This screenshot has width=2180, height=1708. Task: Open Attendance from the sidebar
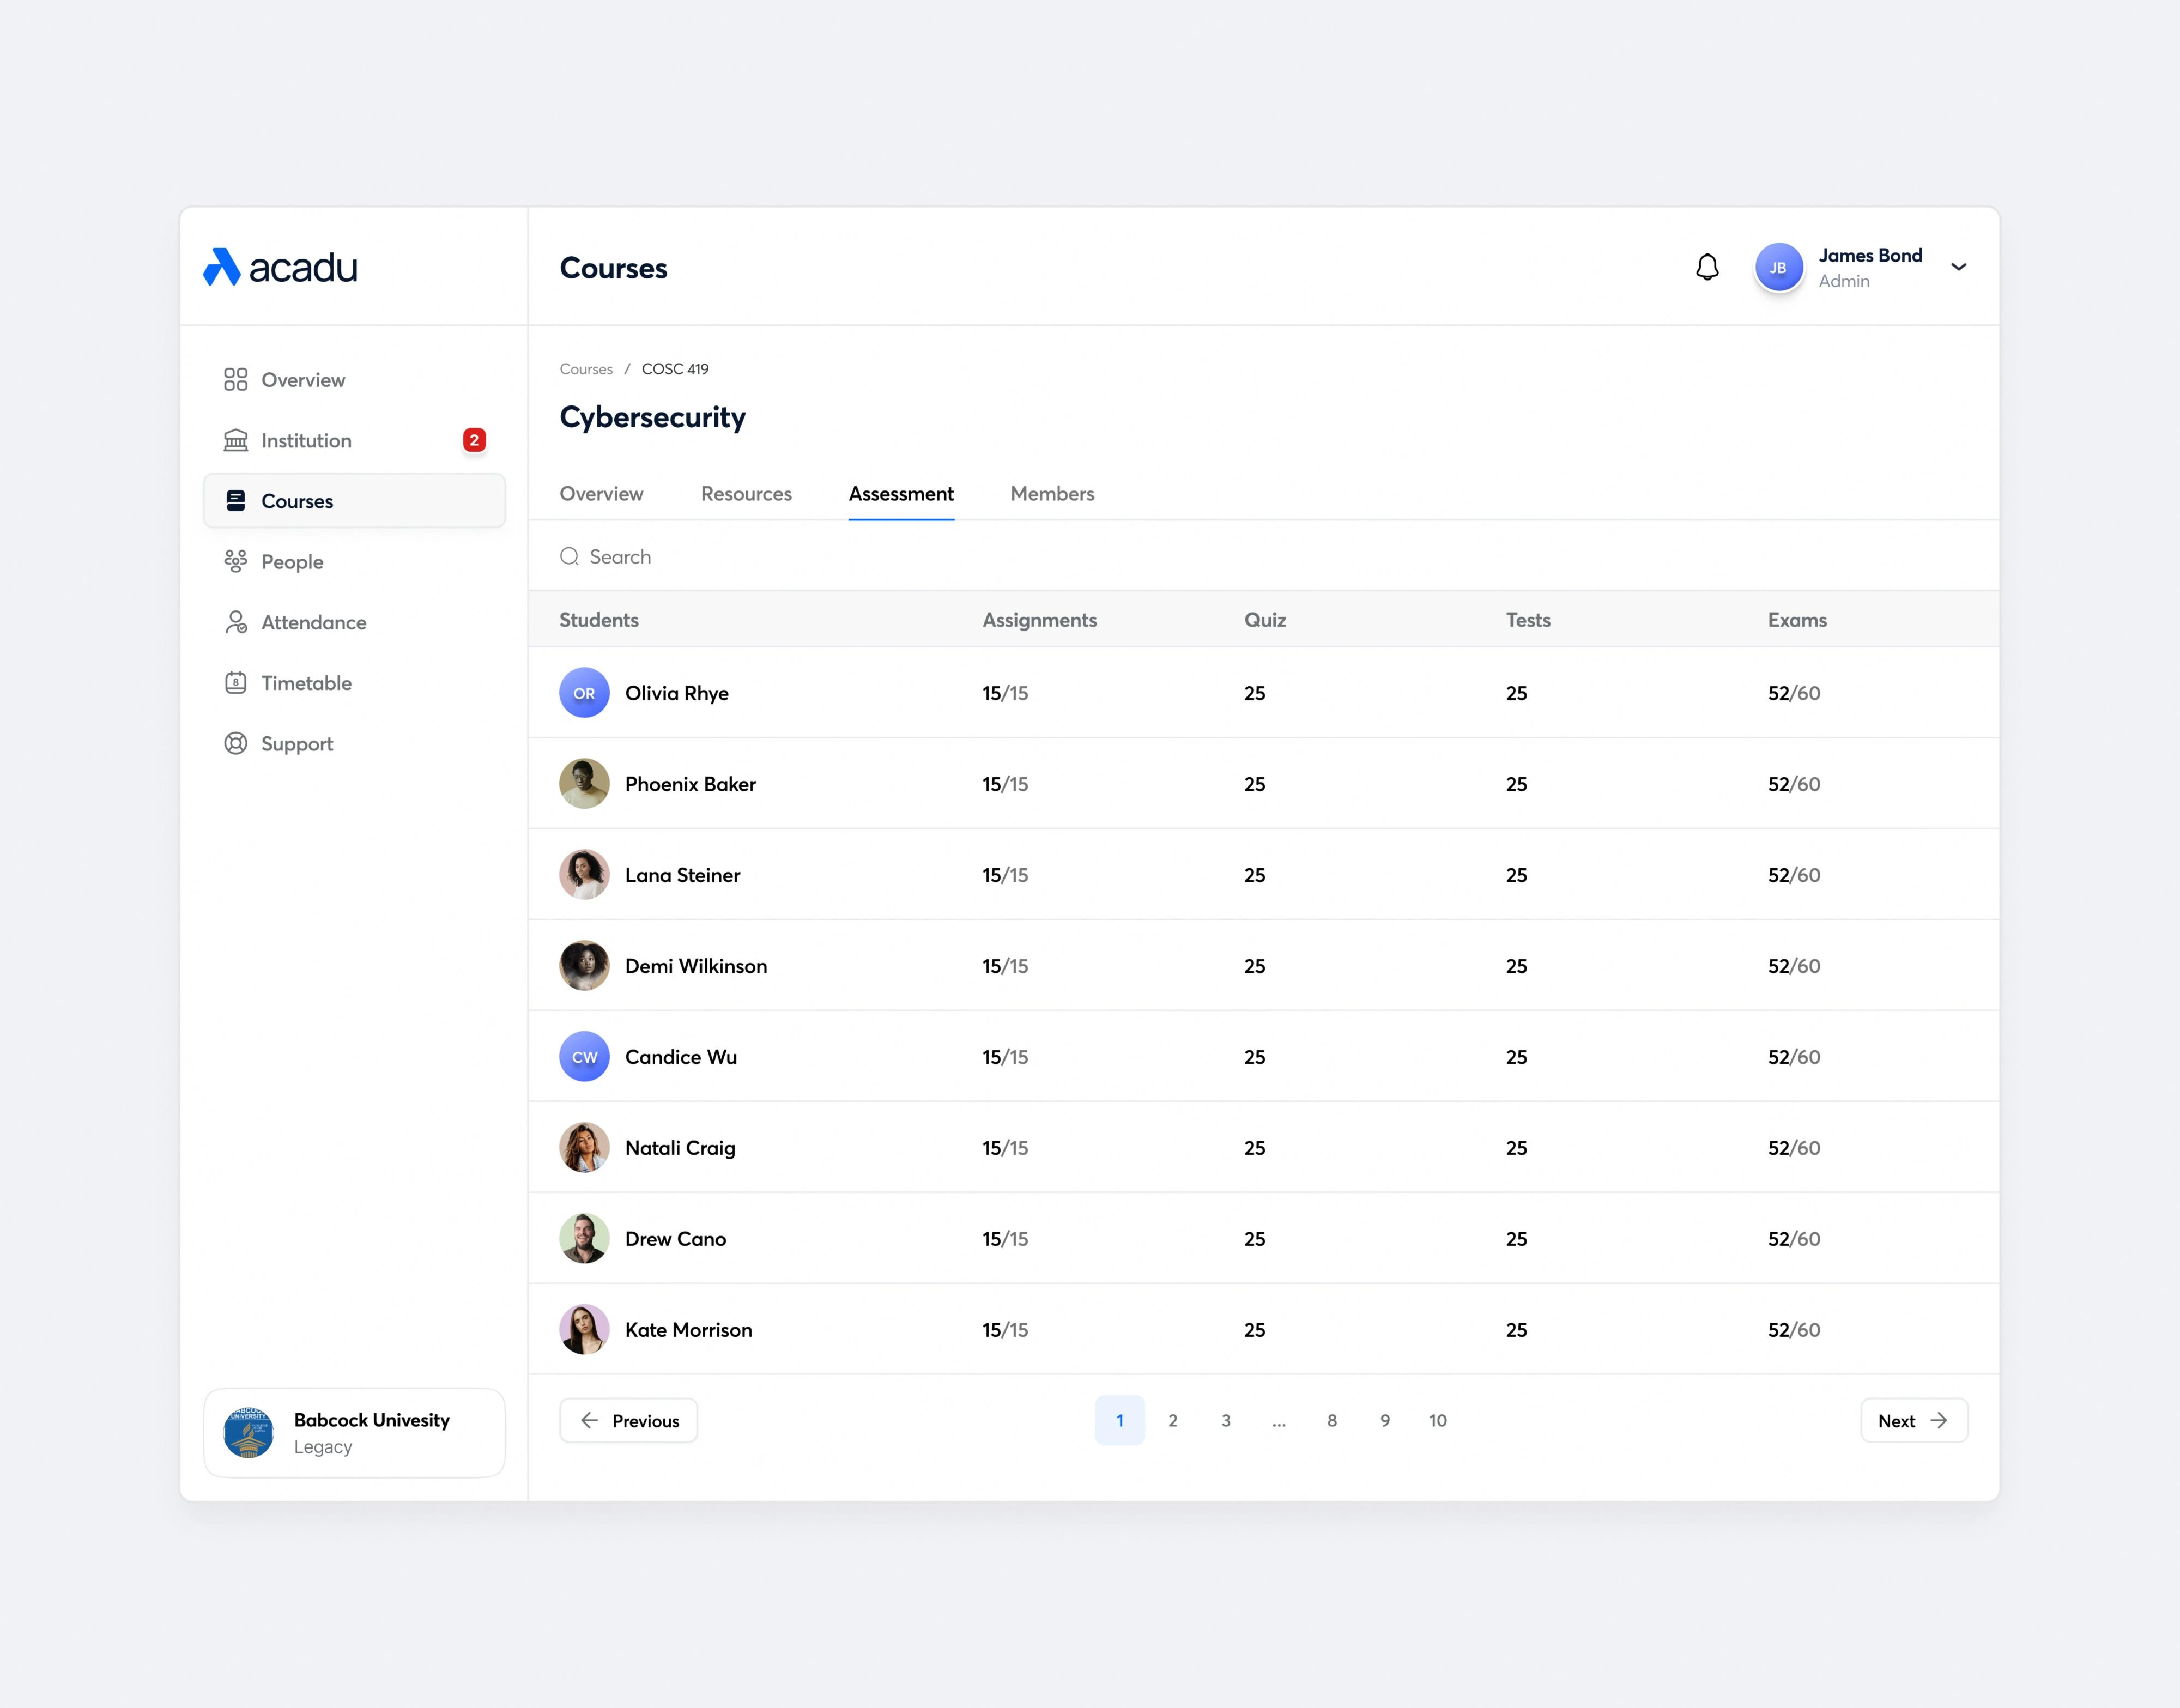tap(313, 623)
